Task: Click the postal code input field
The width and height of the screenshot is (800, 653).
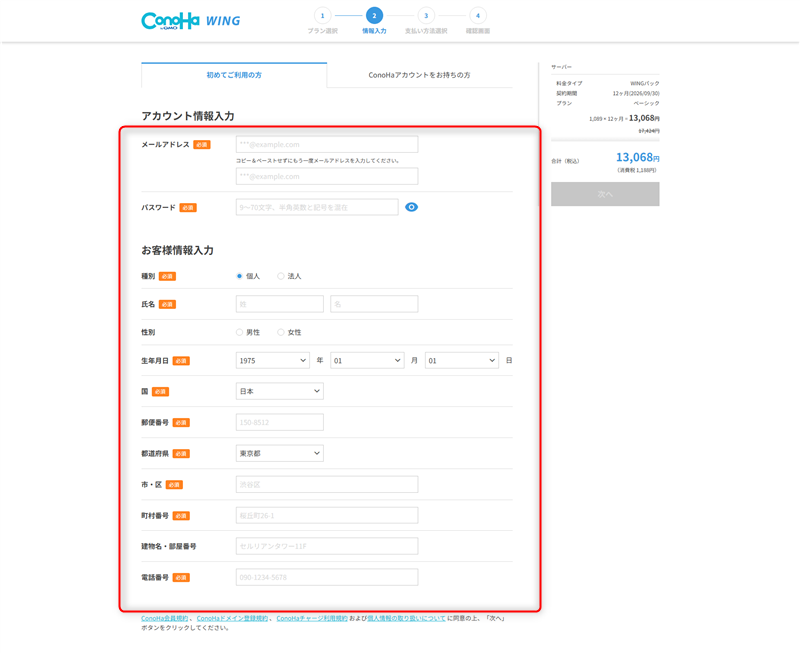Action: tap(279, 422)
